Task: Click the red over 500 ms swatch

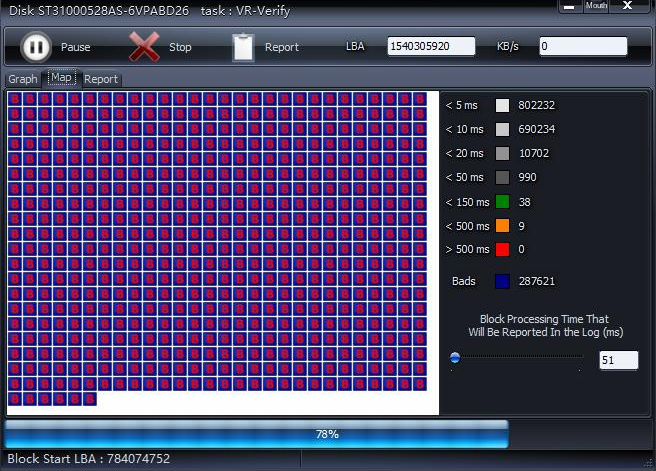Action: [x=502, y=250]
